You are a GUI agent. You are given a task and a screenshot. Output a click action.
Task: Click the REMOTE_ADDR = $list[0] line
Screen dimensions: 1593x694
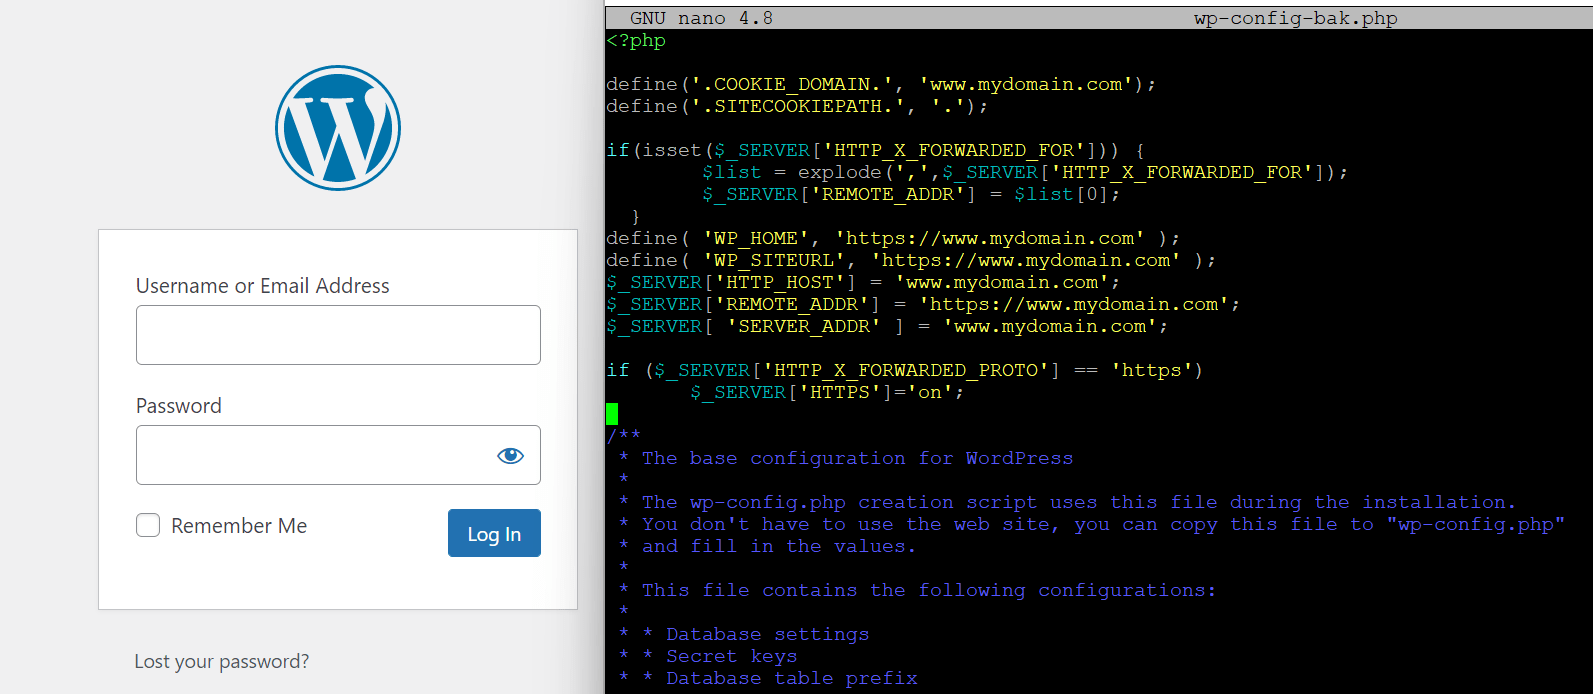(911, 195)
